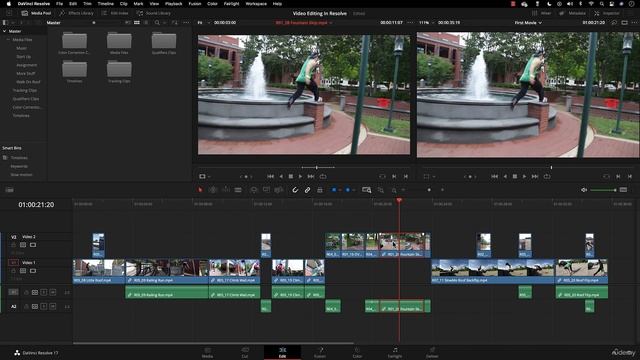
Task: Click the Replace Clip toolbar icon
Action: (279, 190)
